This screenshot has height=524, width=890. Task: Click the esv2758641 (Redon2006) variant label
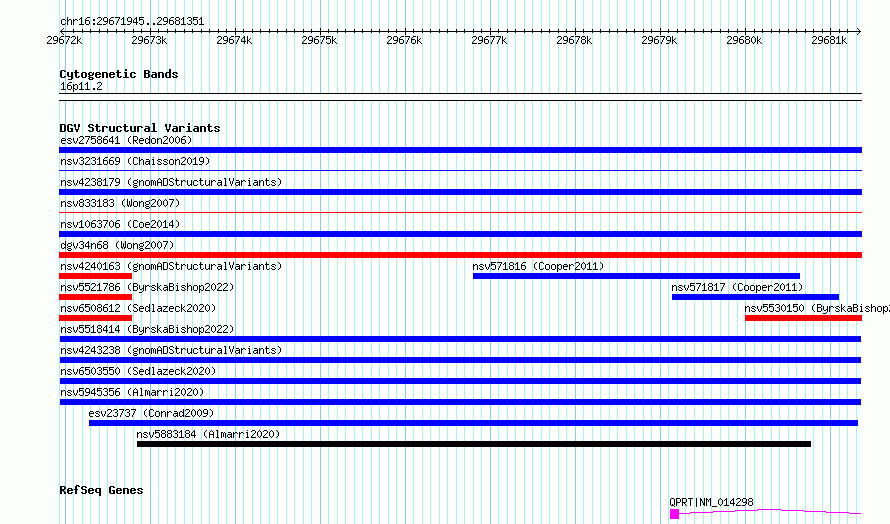tap(126, 140)
